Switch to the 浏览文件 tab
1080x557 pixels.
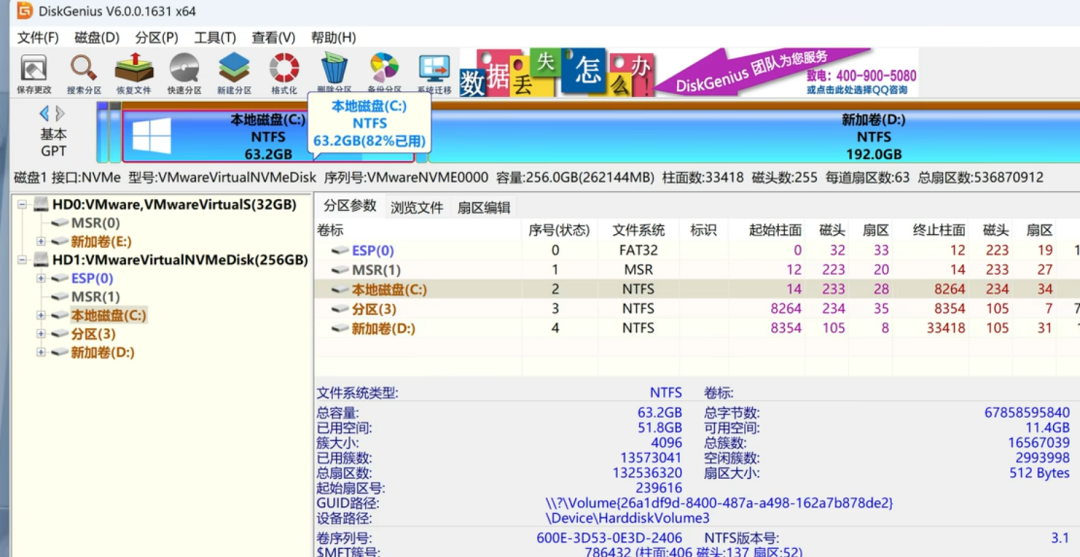pyautogui.click(x=416, y=208)
